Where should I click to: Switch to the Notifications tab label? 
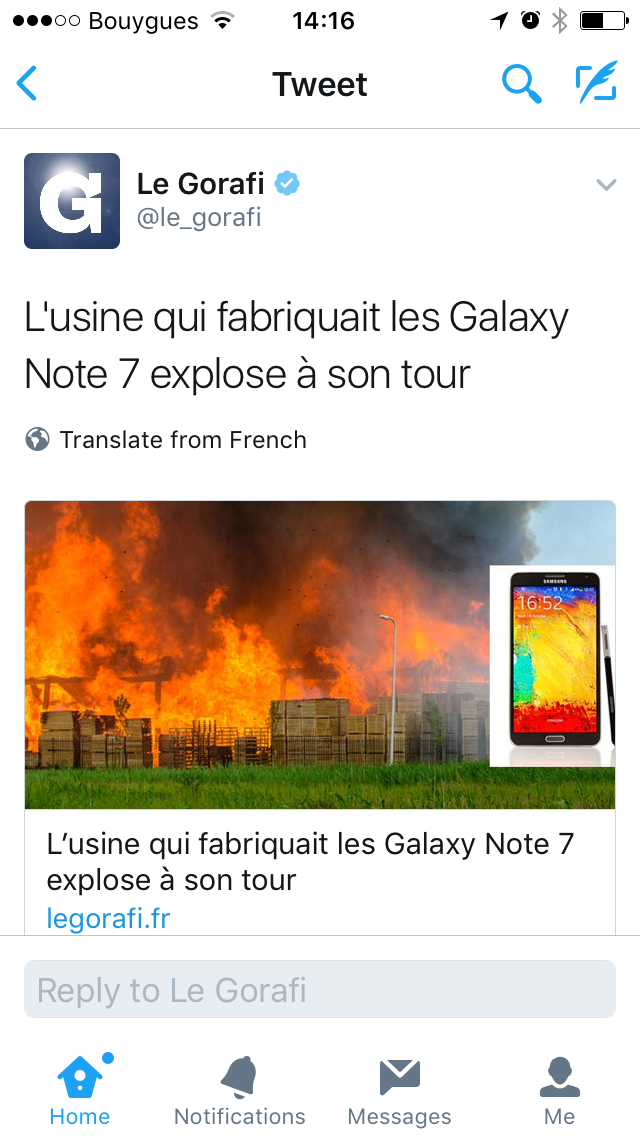239,1116
